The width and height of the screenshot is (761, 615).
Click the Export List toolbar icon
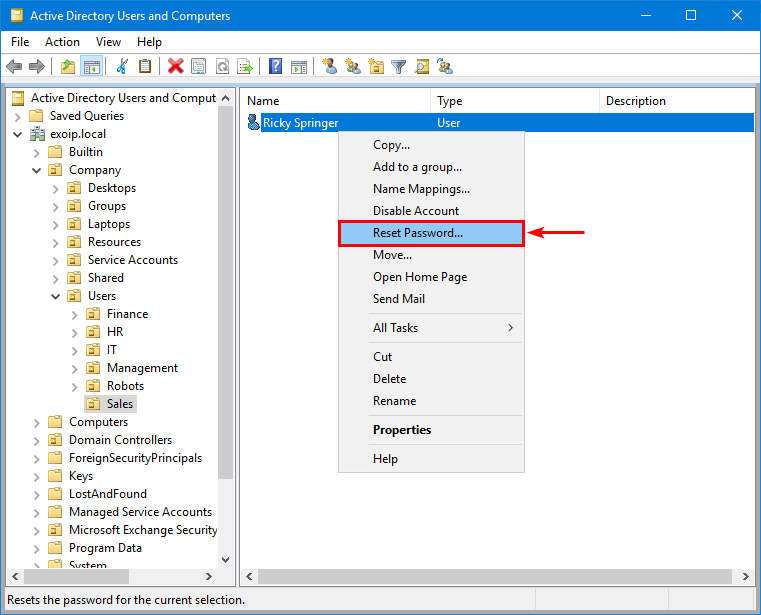pos(245,66)
